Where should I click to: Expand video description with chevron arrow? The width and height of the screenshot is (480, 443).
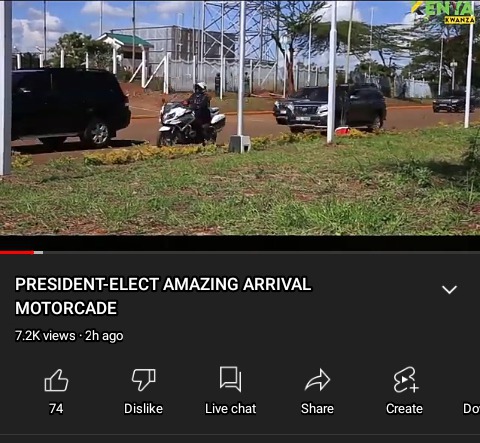(449, 289)
